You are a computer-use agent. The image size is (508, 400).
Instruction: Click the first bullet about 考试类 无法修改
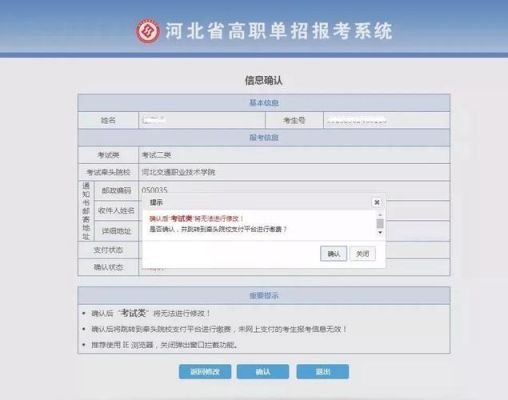[x=151, y=313]
